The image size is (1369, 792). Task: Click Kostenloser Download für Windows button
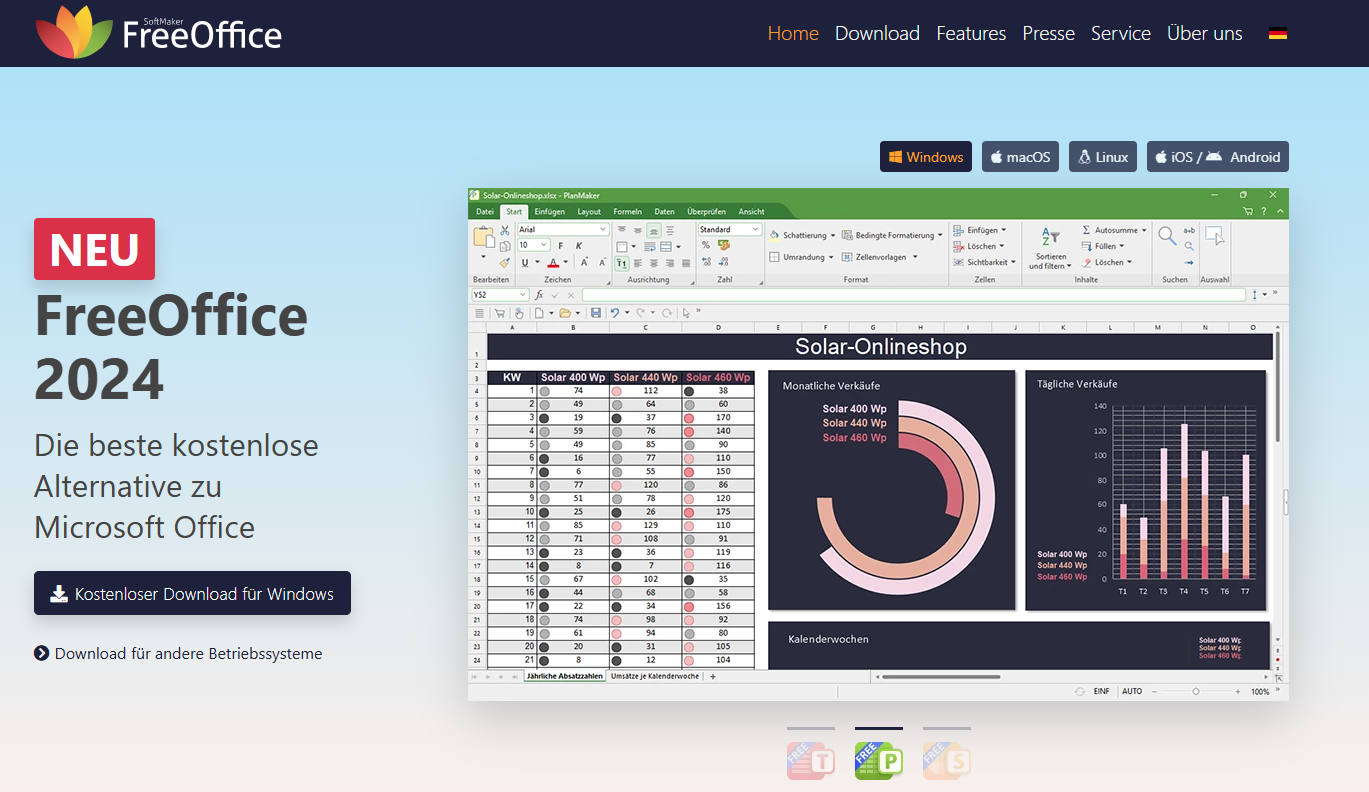(x=192, y=593)
